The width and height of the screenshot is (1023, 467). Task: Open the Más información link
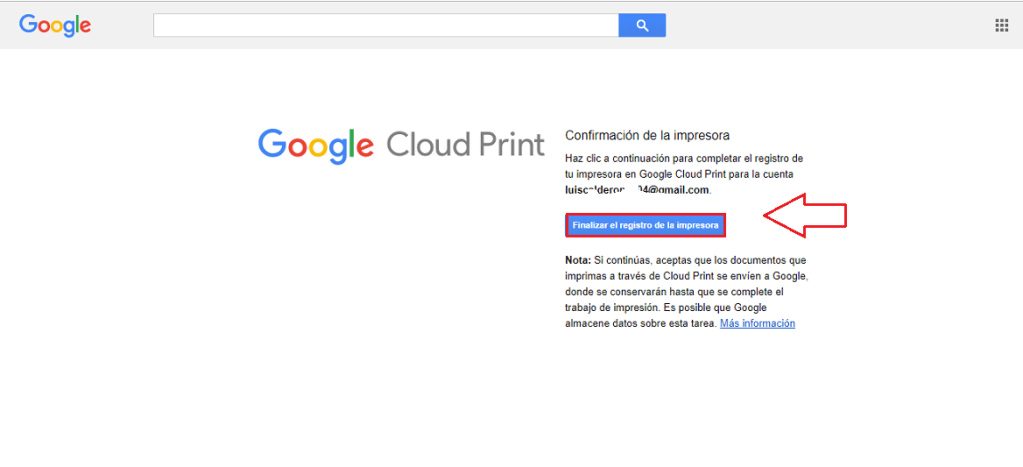pos(757,324)
